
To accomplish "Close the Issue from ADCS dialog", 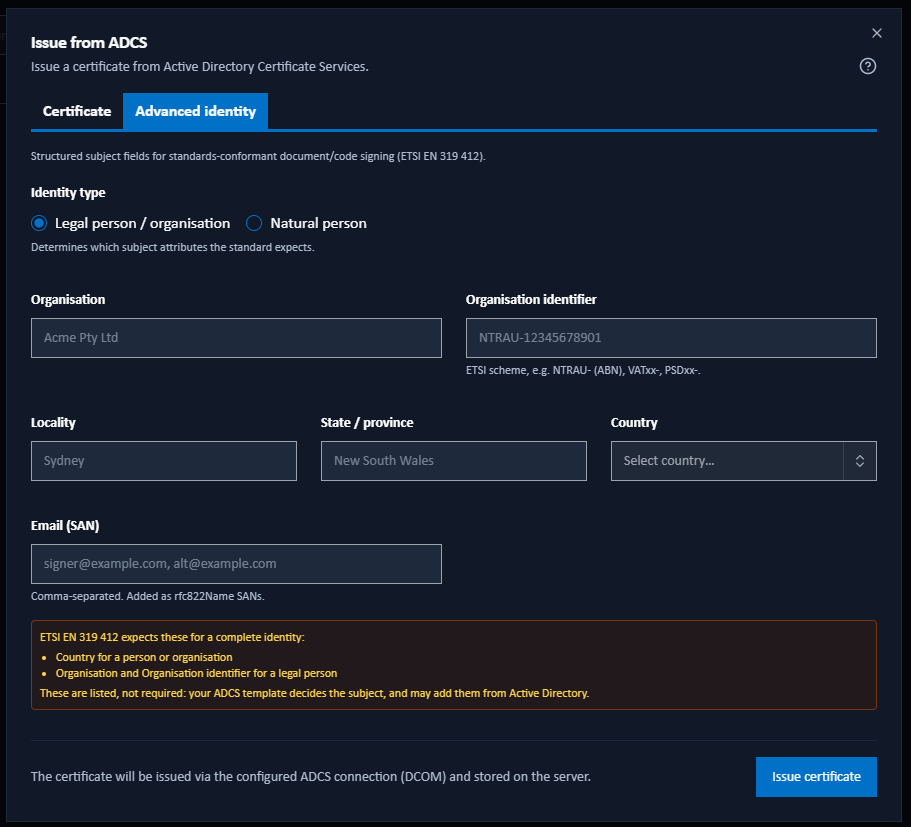I will [x=877, y=33].
